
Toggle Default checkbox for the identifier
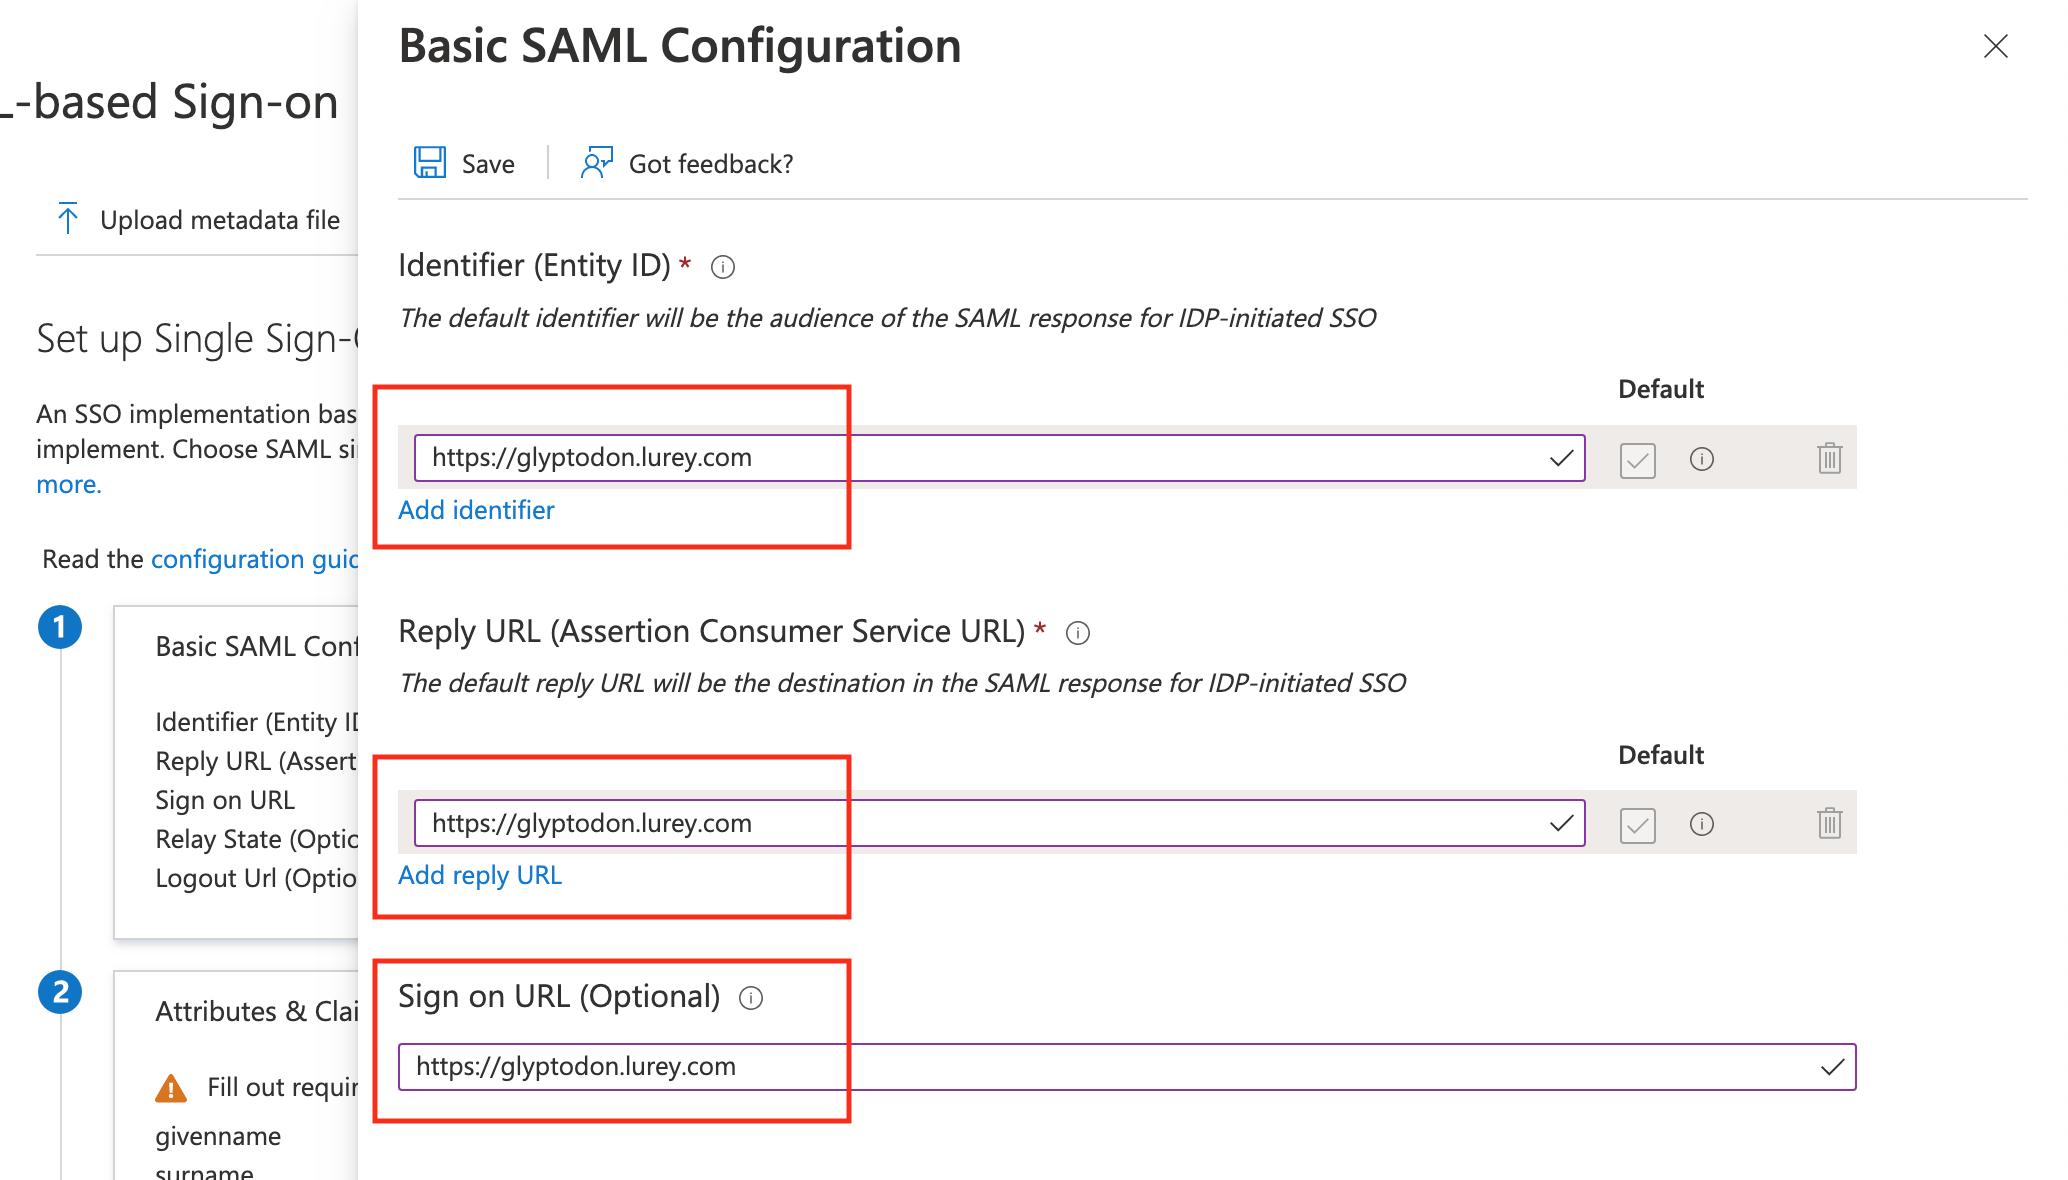(x=1637, y=460)
